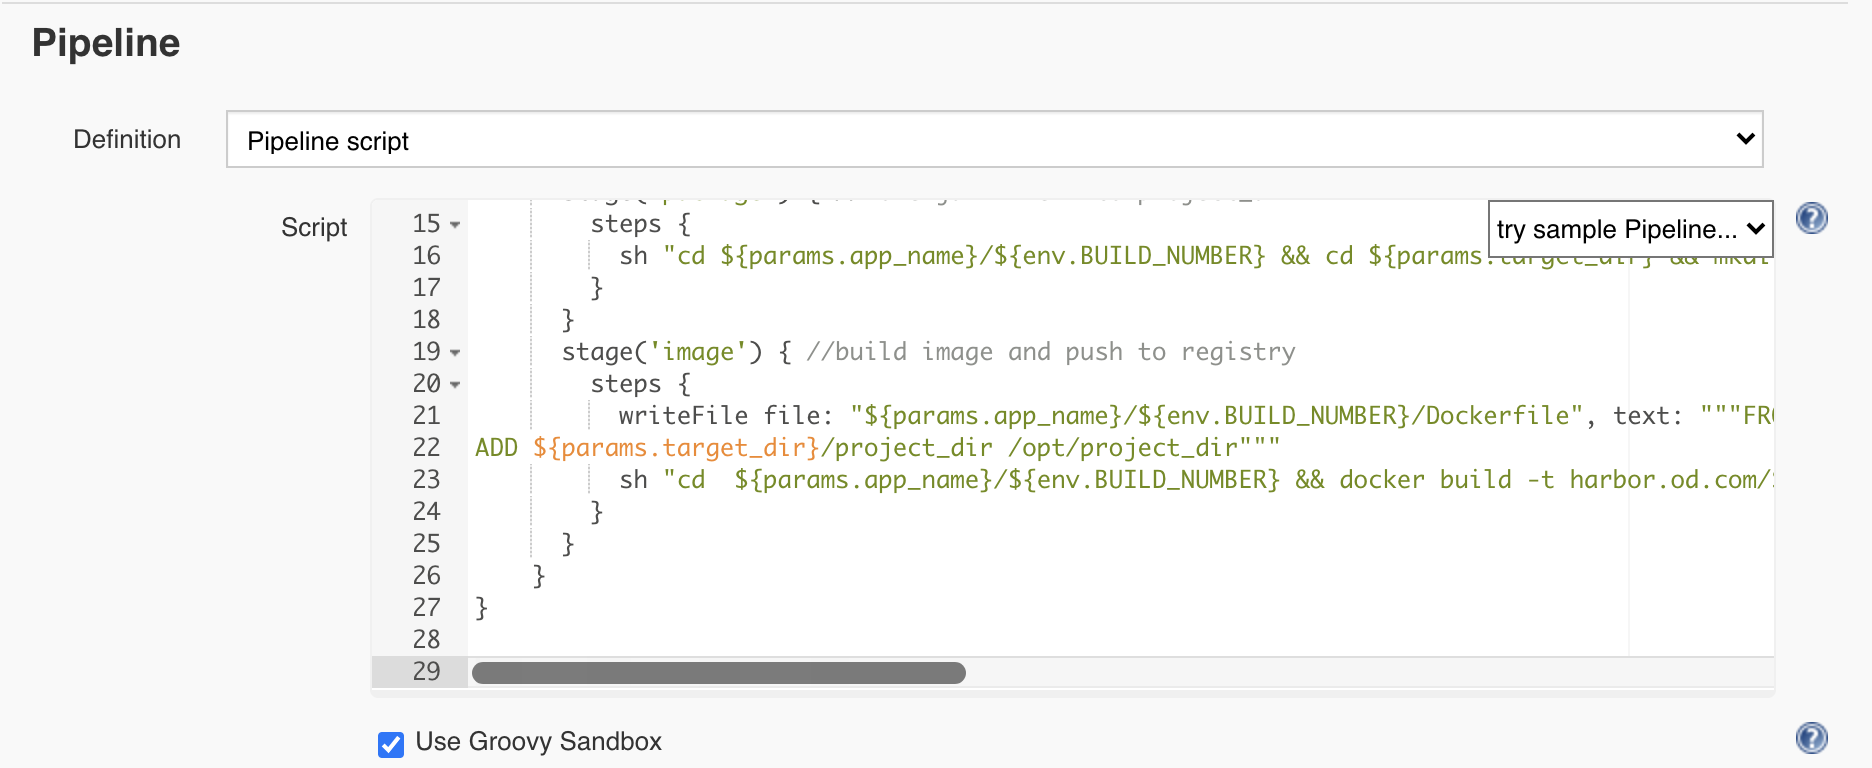This screenshot has width=1872, height=768.
Task: Click the Pipeline section heading
Action: (106, 43)
